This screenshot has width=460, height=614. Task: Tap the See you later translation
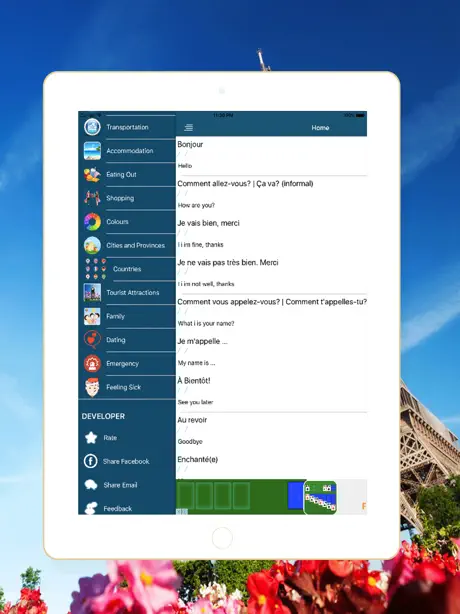(195, 402)
